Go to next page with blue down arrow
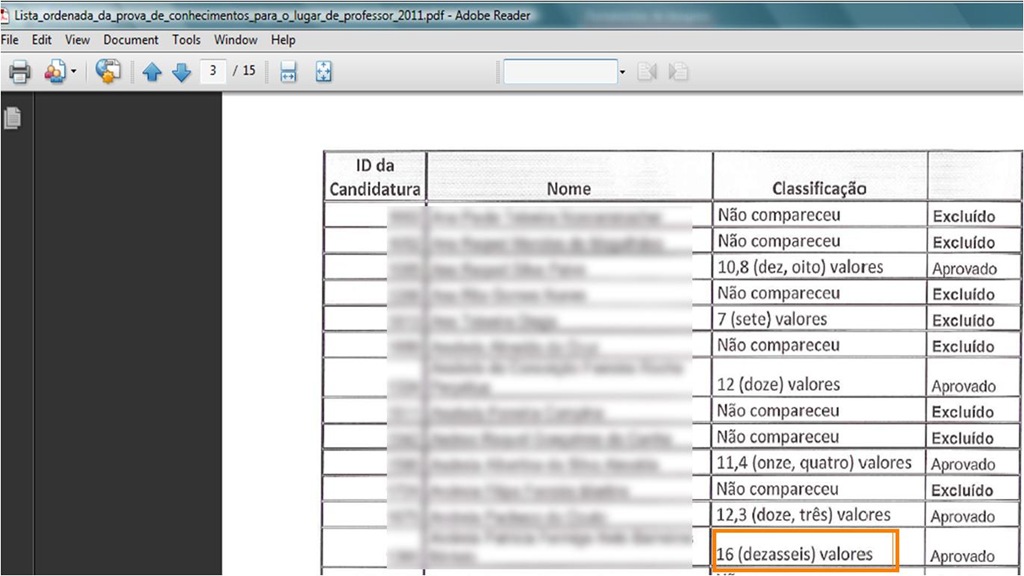The image size is (1024, 576). [x=182, y=72]
